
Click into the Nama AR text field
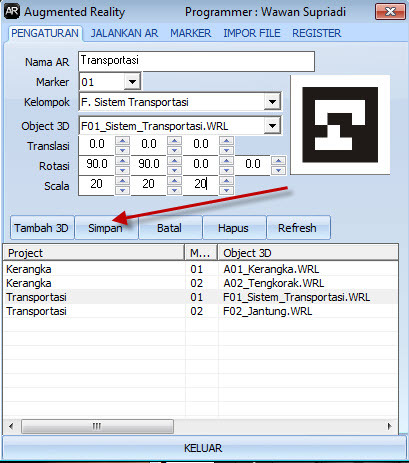(196, 61)
